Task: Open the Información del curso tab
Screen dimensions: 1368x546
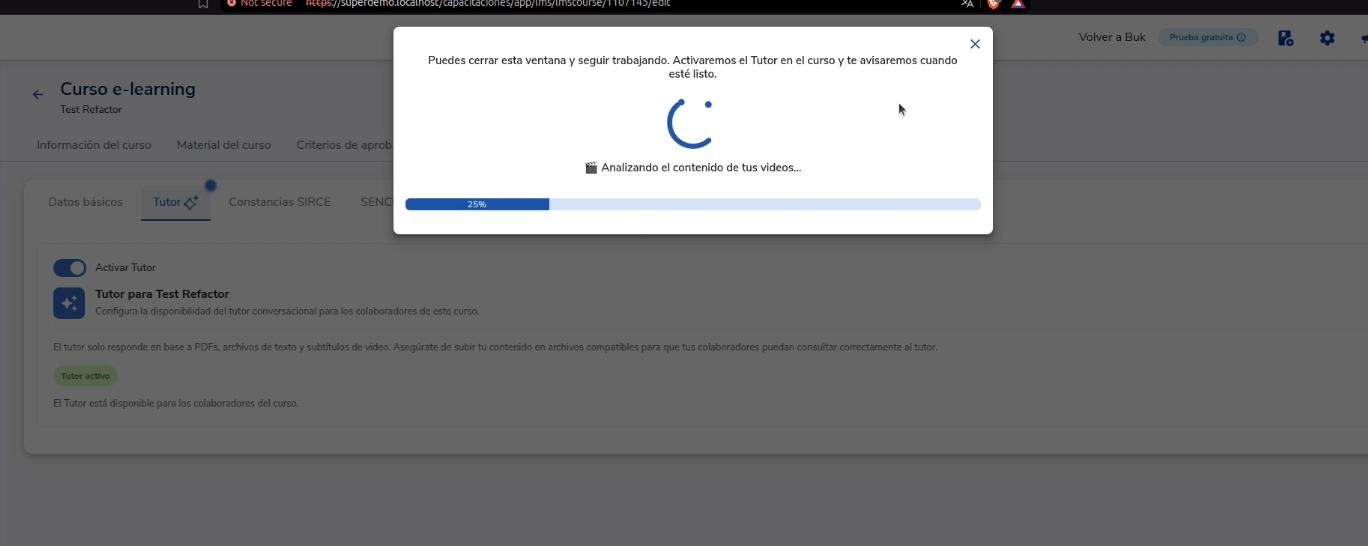Action: click(x=94, y=145)
